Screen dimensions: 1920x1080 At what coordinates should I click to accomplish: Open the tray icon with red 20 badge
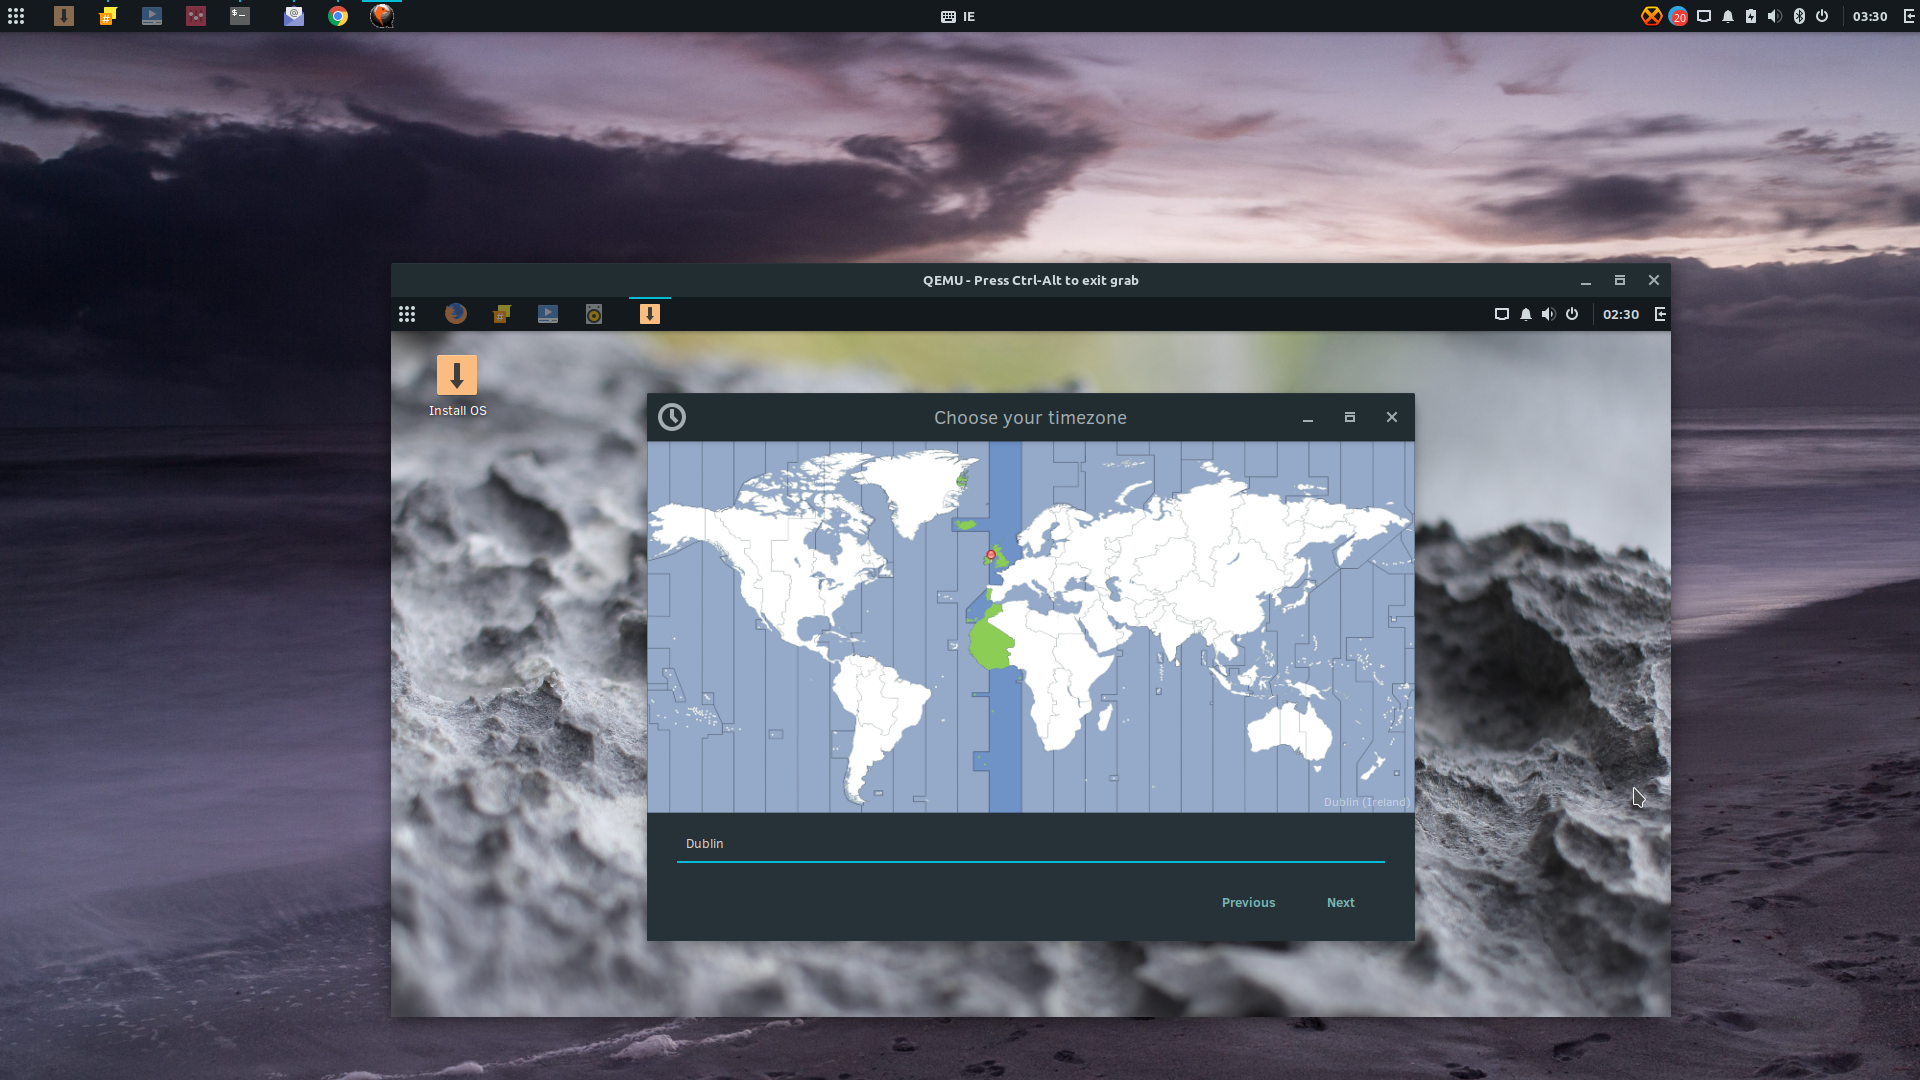coord(1678,16)
